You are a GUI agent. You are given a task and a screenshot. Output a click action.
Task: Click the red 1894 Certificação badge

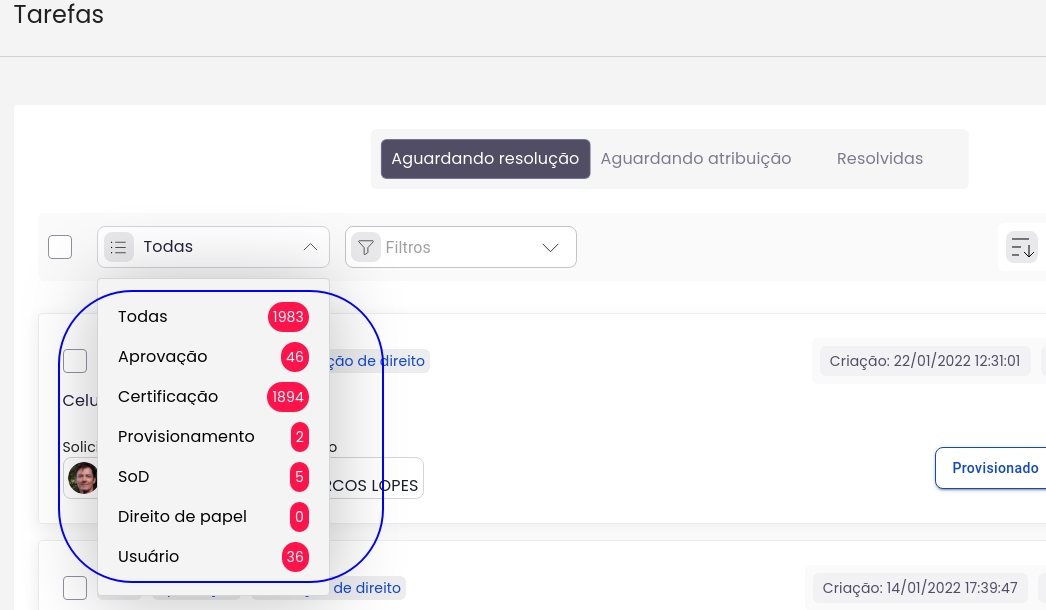click(288, 397)
